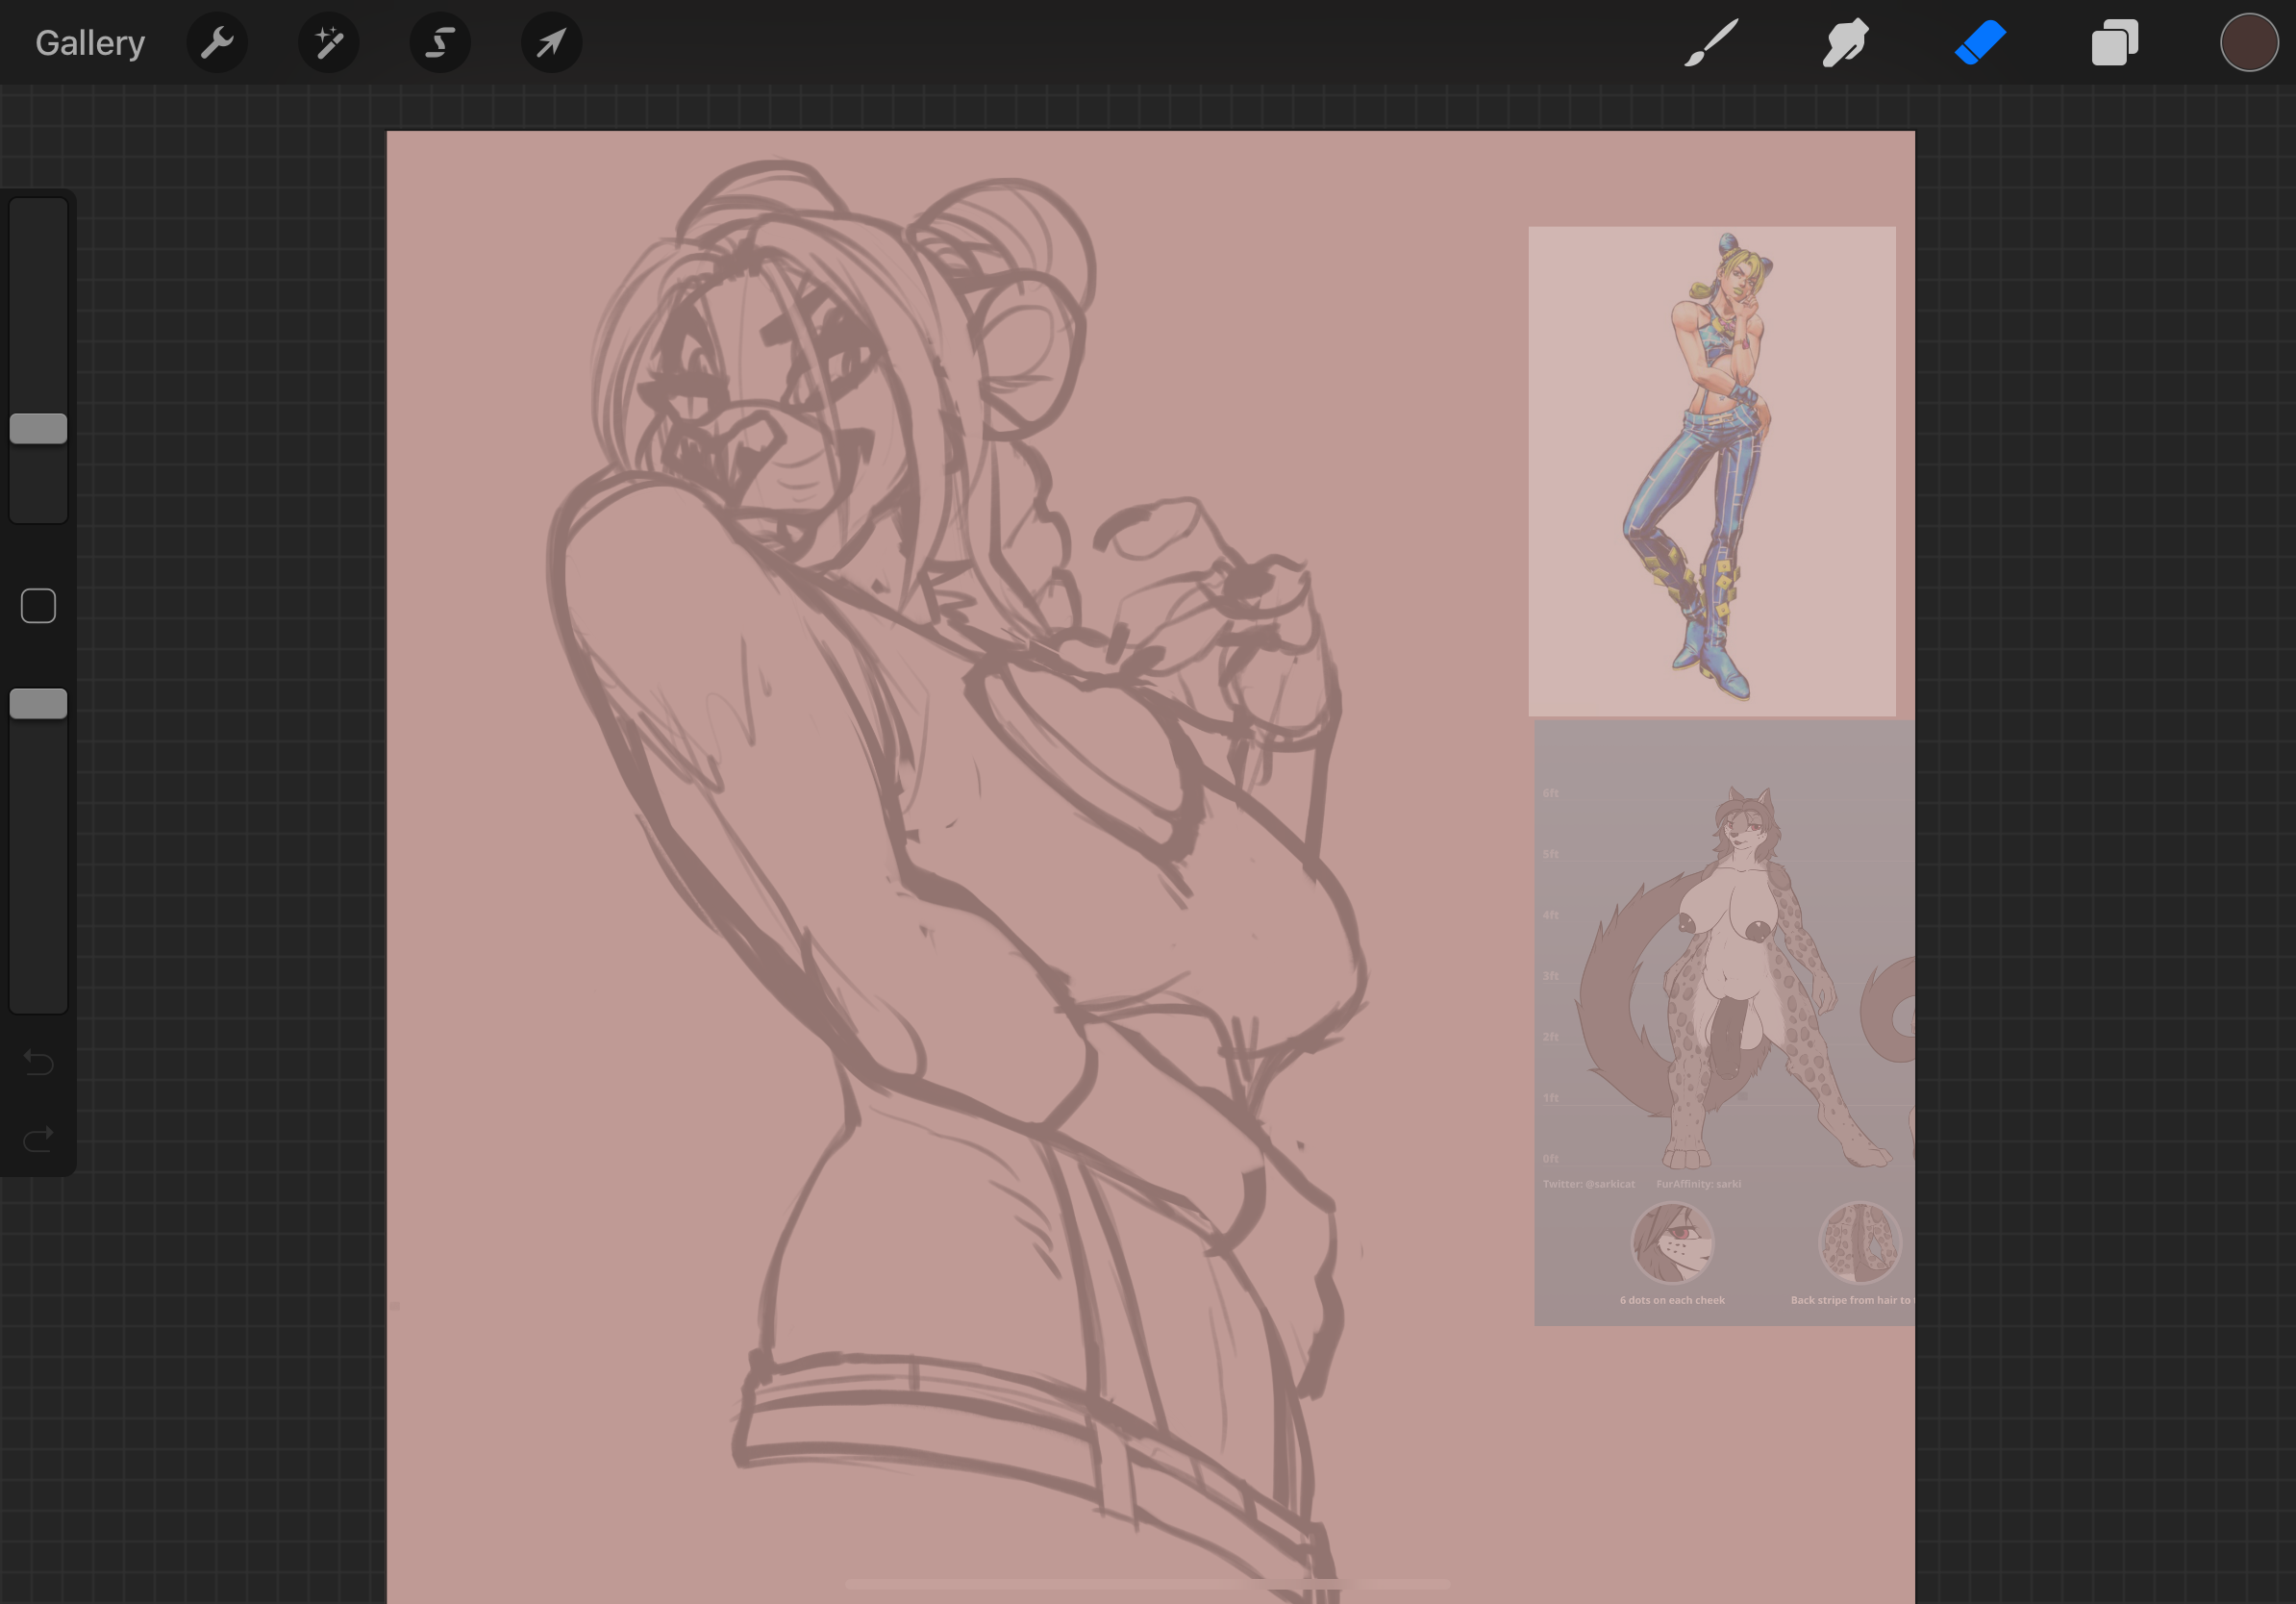This screenshot has width=2296, height=1604.
Task: Click the brush opacity slider handle
Action: 38,704
